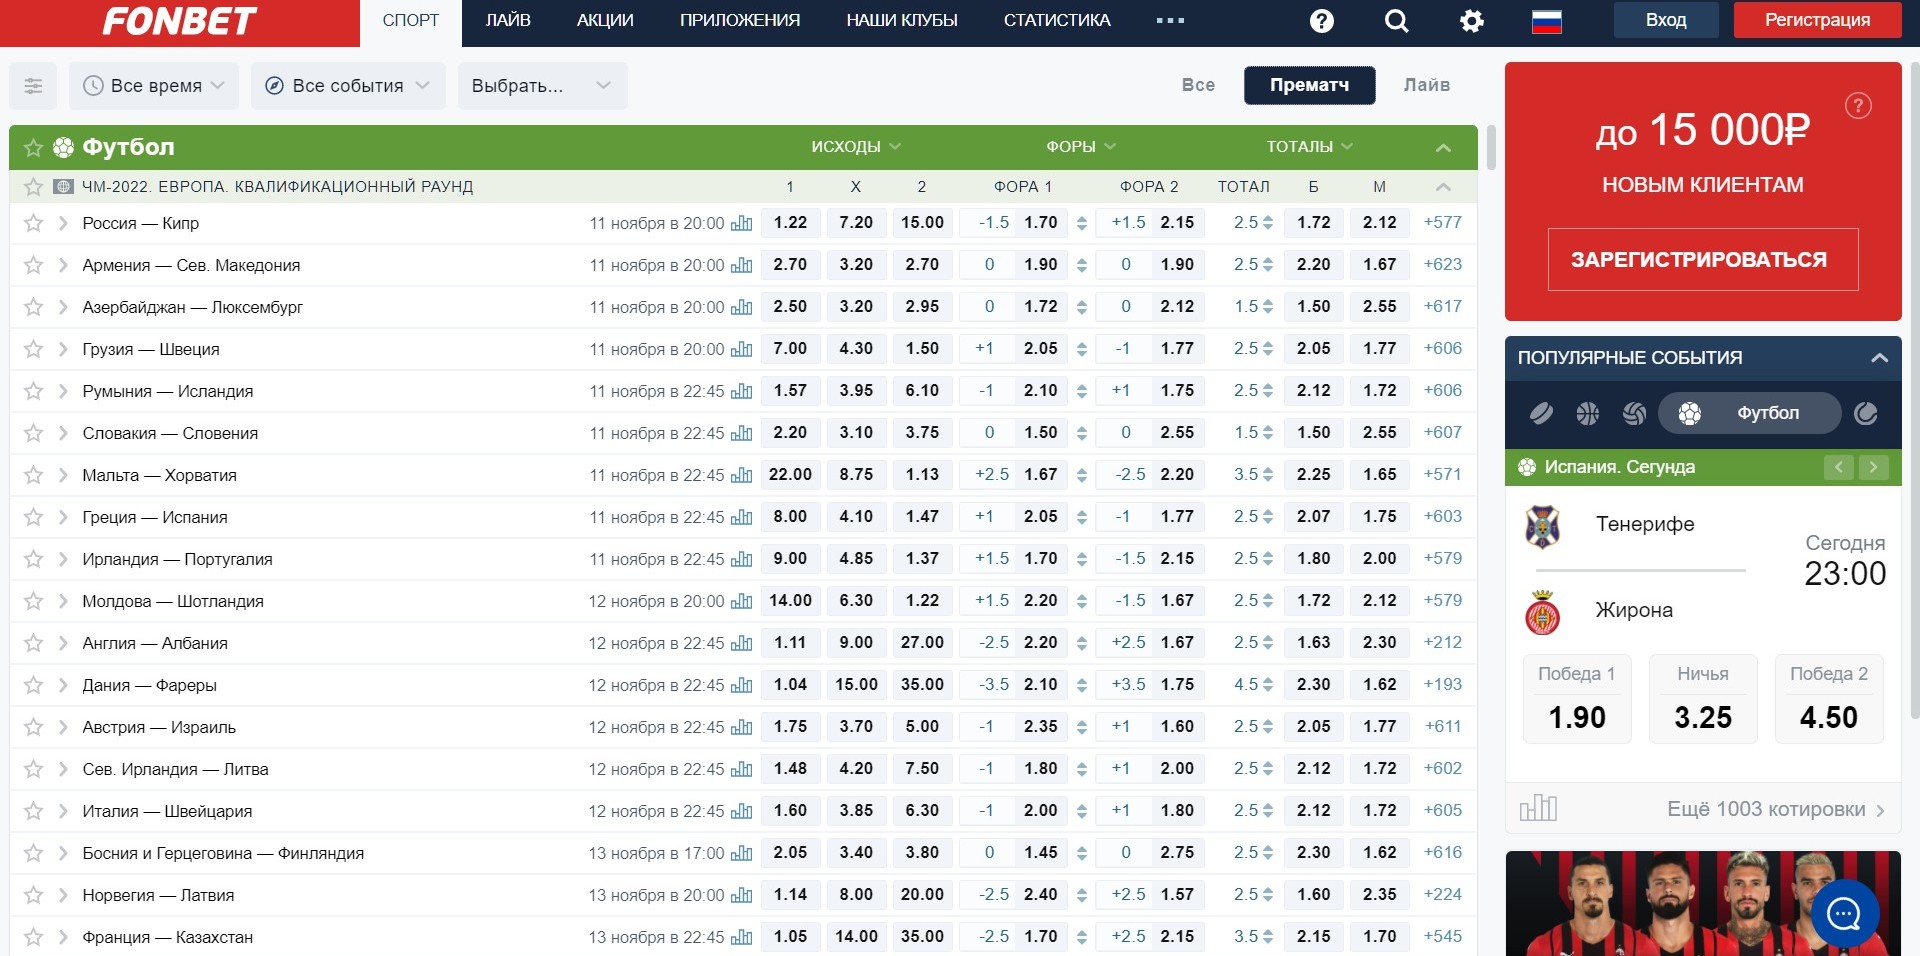Image resolution: width=1920 pixels, height=956 pixels.
Task: Select the Лайв events filter
Action: tap(1427, 86)
